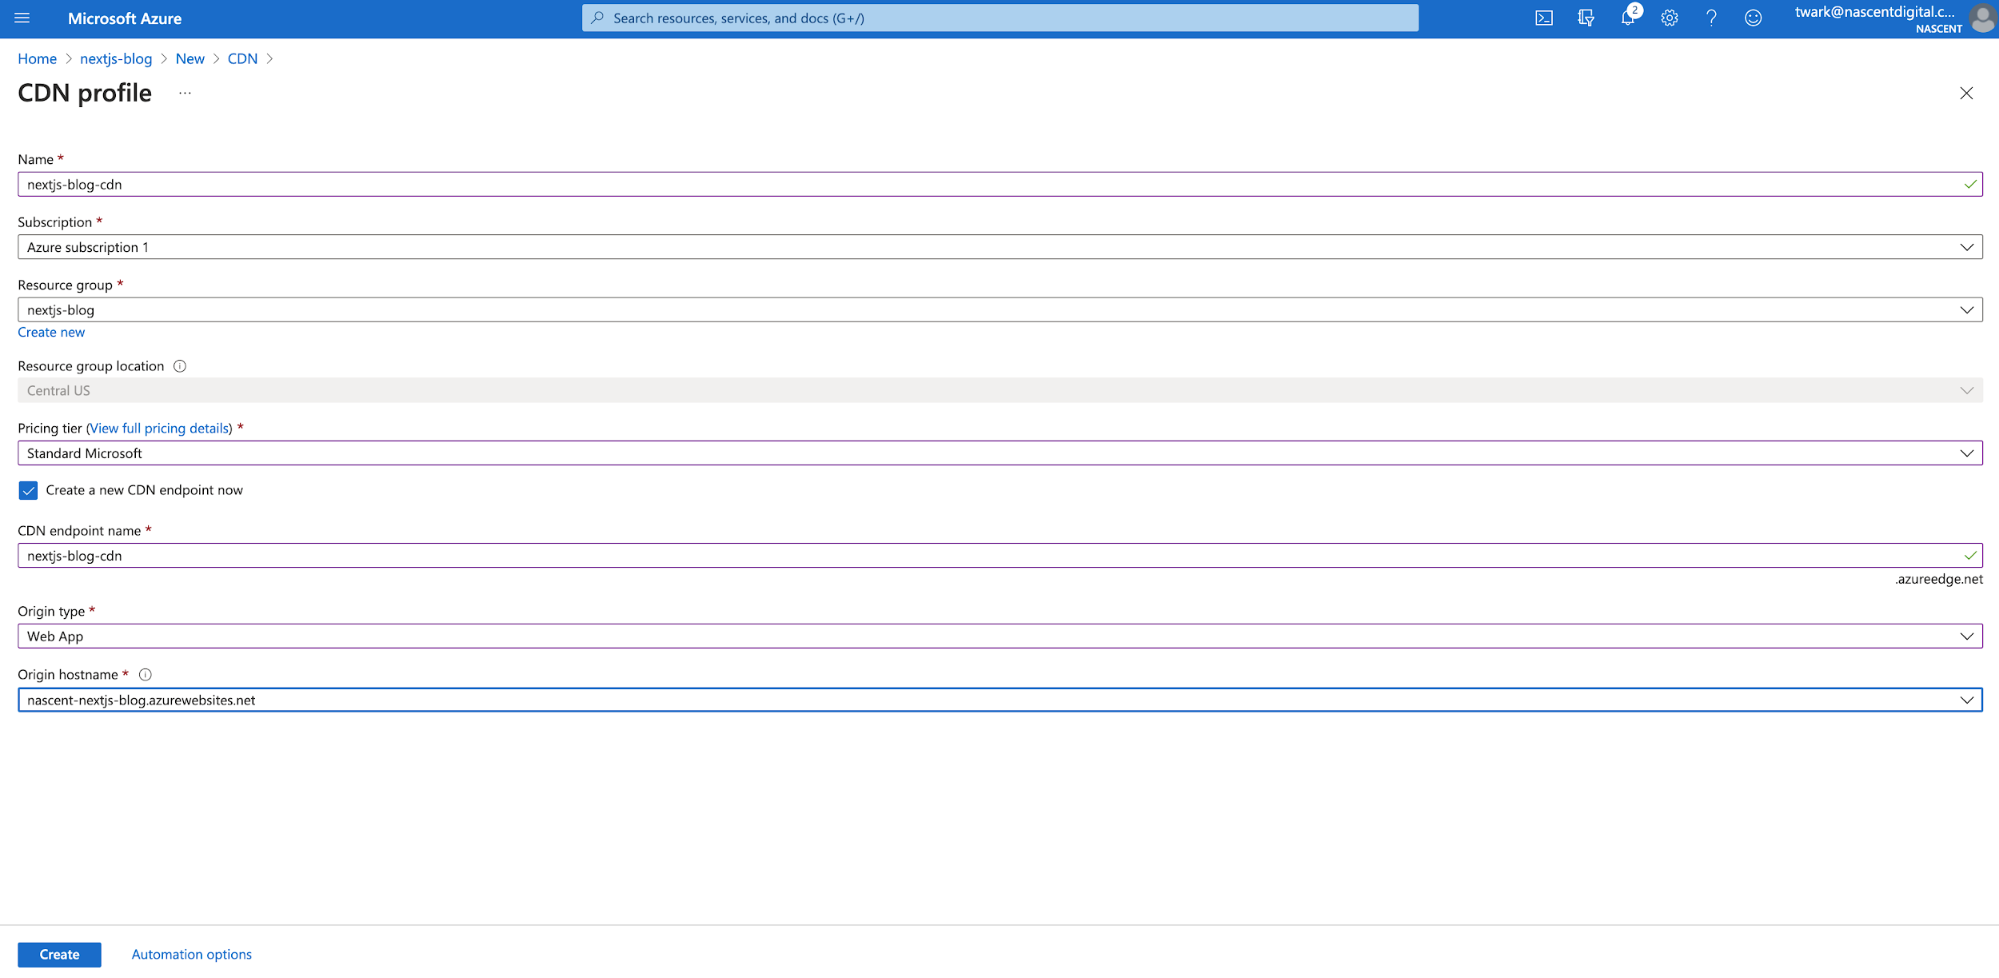
Task: Expand the Origin hostname dropdown
Action: click(x=1000, y=700)
